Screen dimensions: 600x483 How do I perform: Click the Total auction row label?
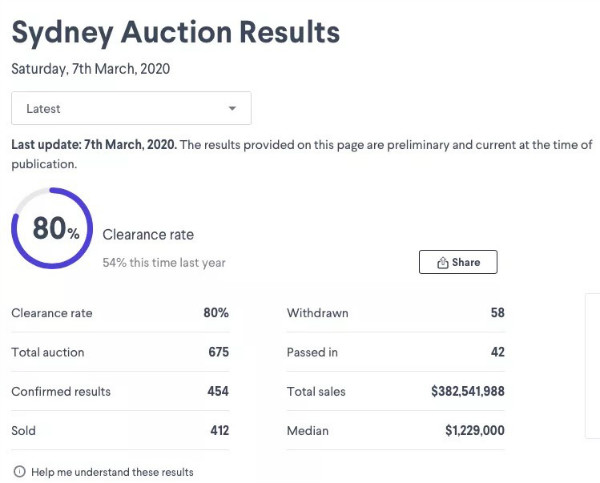pyautogui.click(x=48, y=352)
